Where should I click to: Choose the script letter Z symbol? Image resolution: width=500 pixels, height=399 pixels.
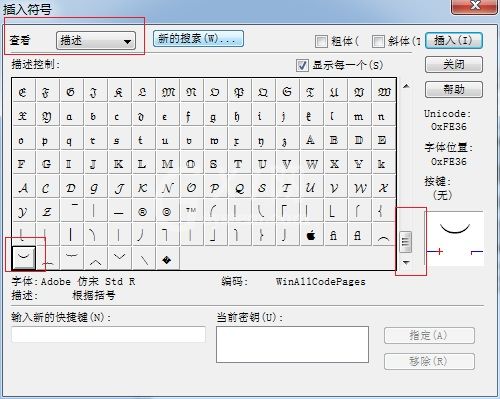click(47, 211)
